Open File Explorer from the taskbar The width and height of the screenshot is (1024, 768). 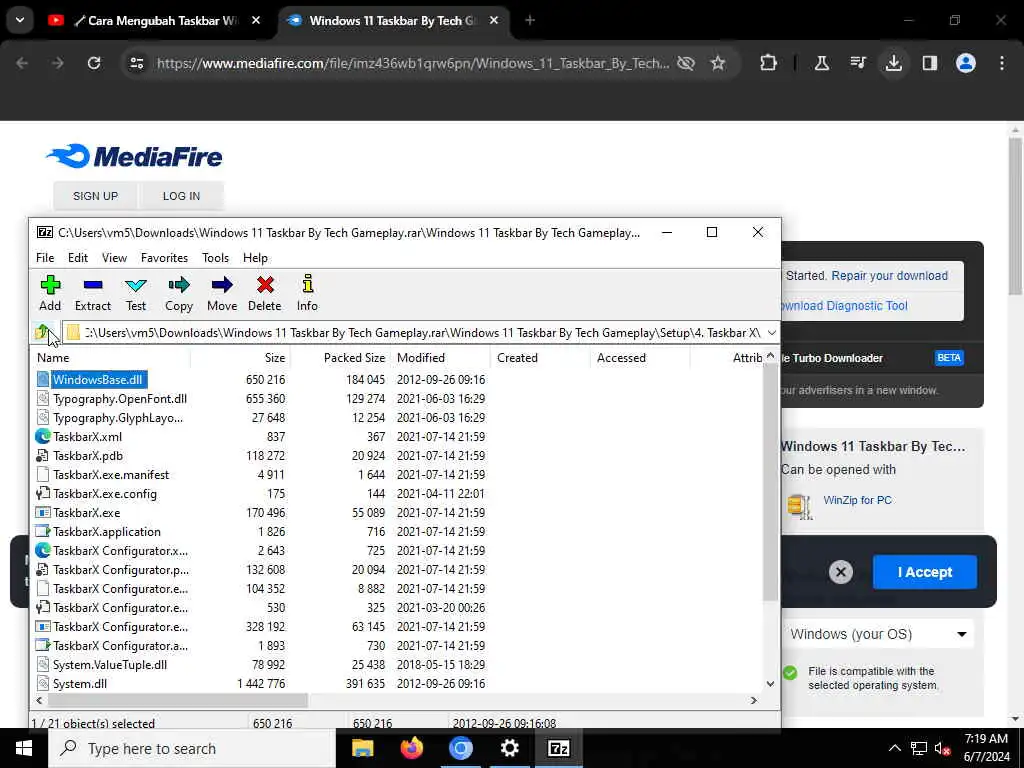pyautogui.click(x=362, y=748)
